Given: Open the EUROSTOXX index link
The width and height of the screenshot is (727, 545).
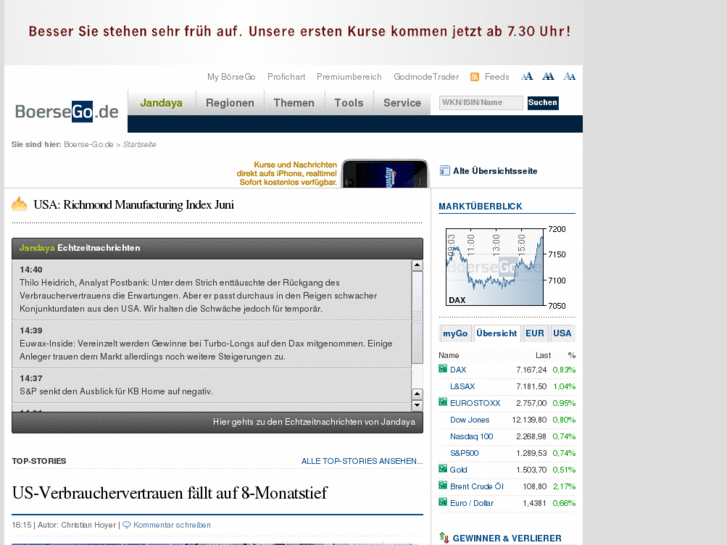Looking at the screenshot, I should [x=475, y=403].
